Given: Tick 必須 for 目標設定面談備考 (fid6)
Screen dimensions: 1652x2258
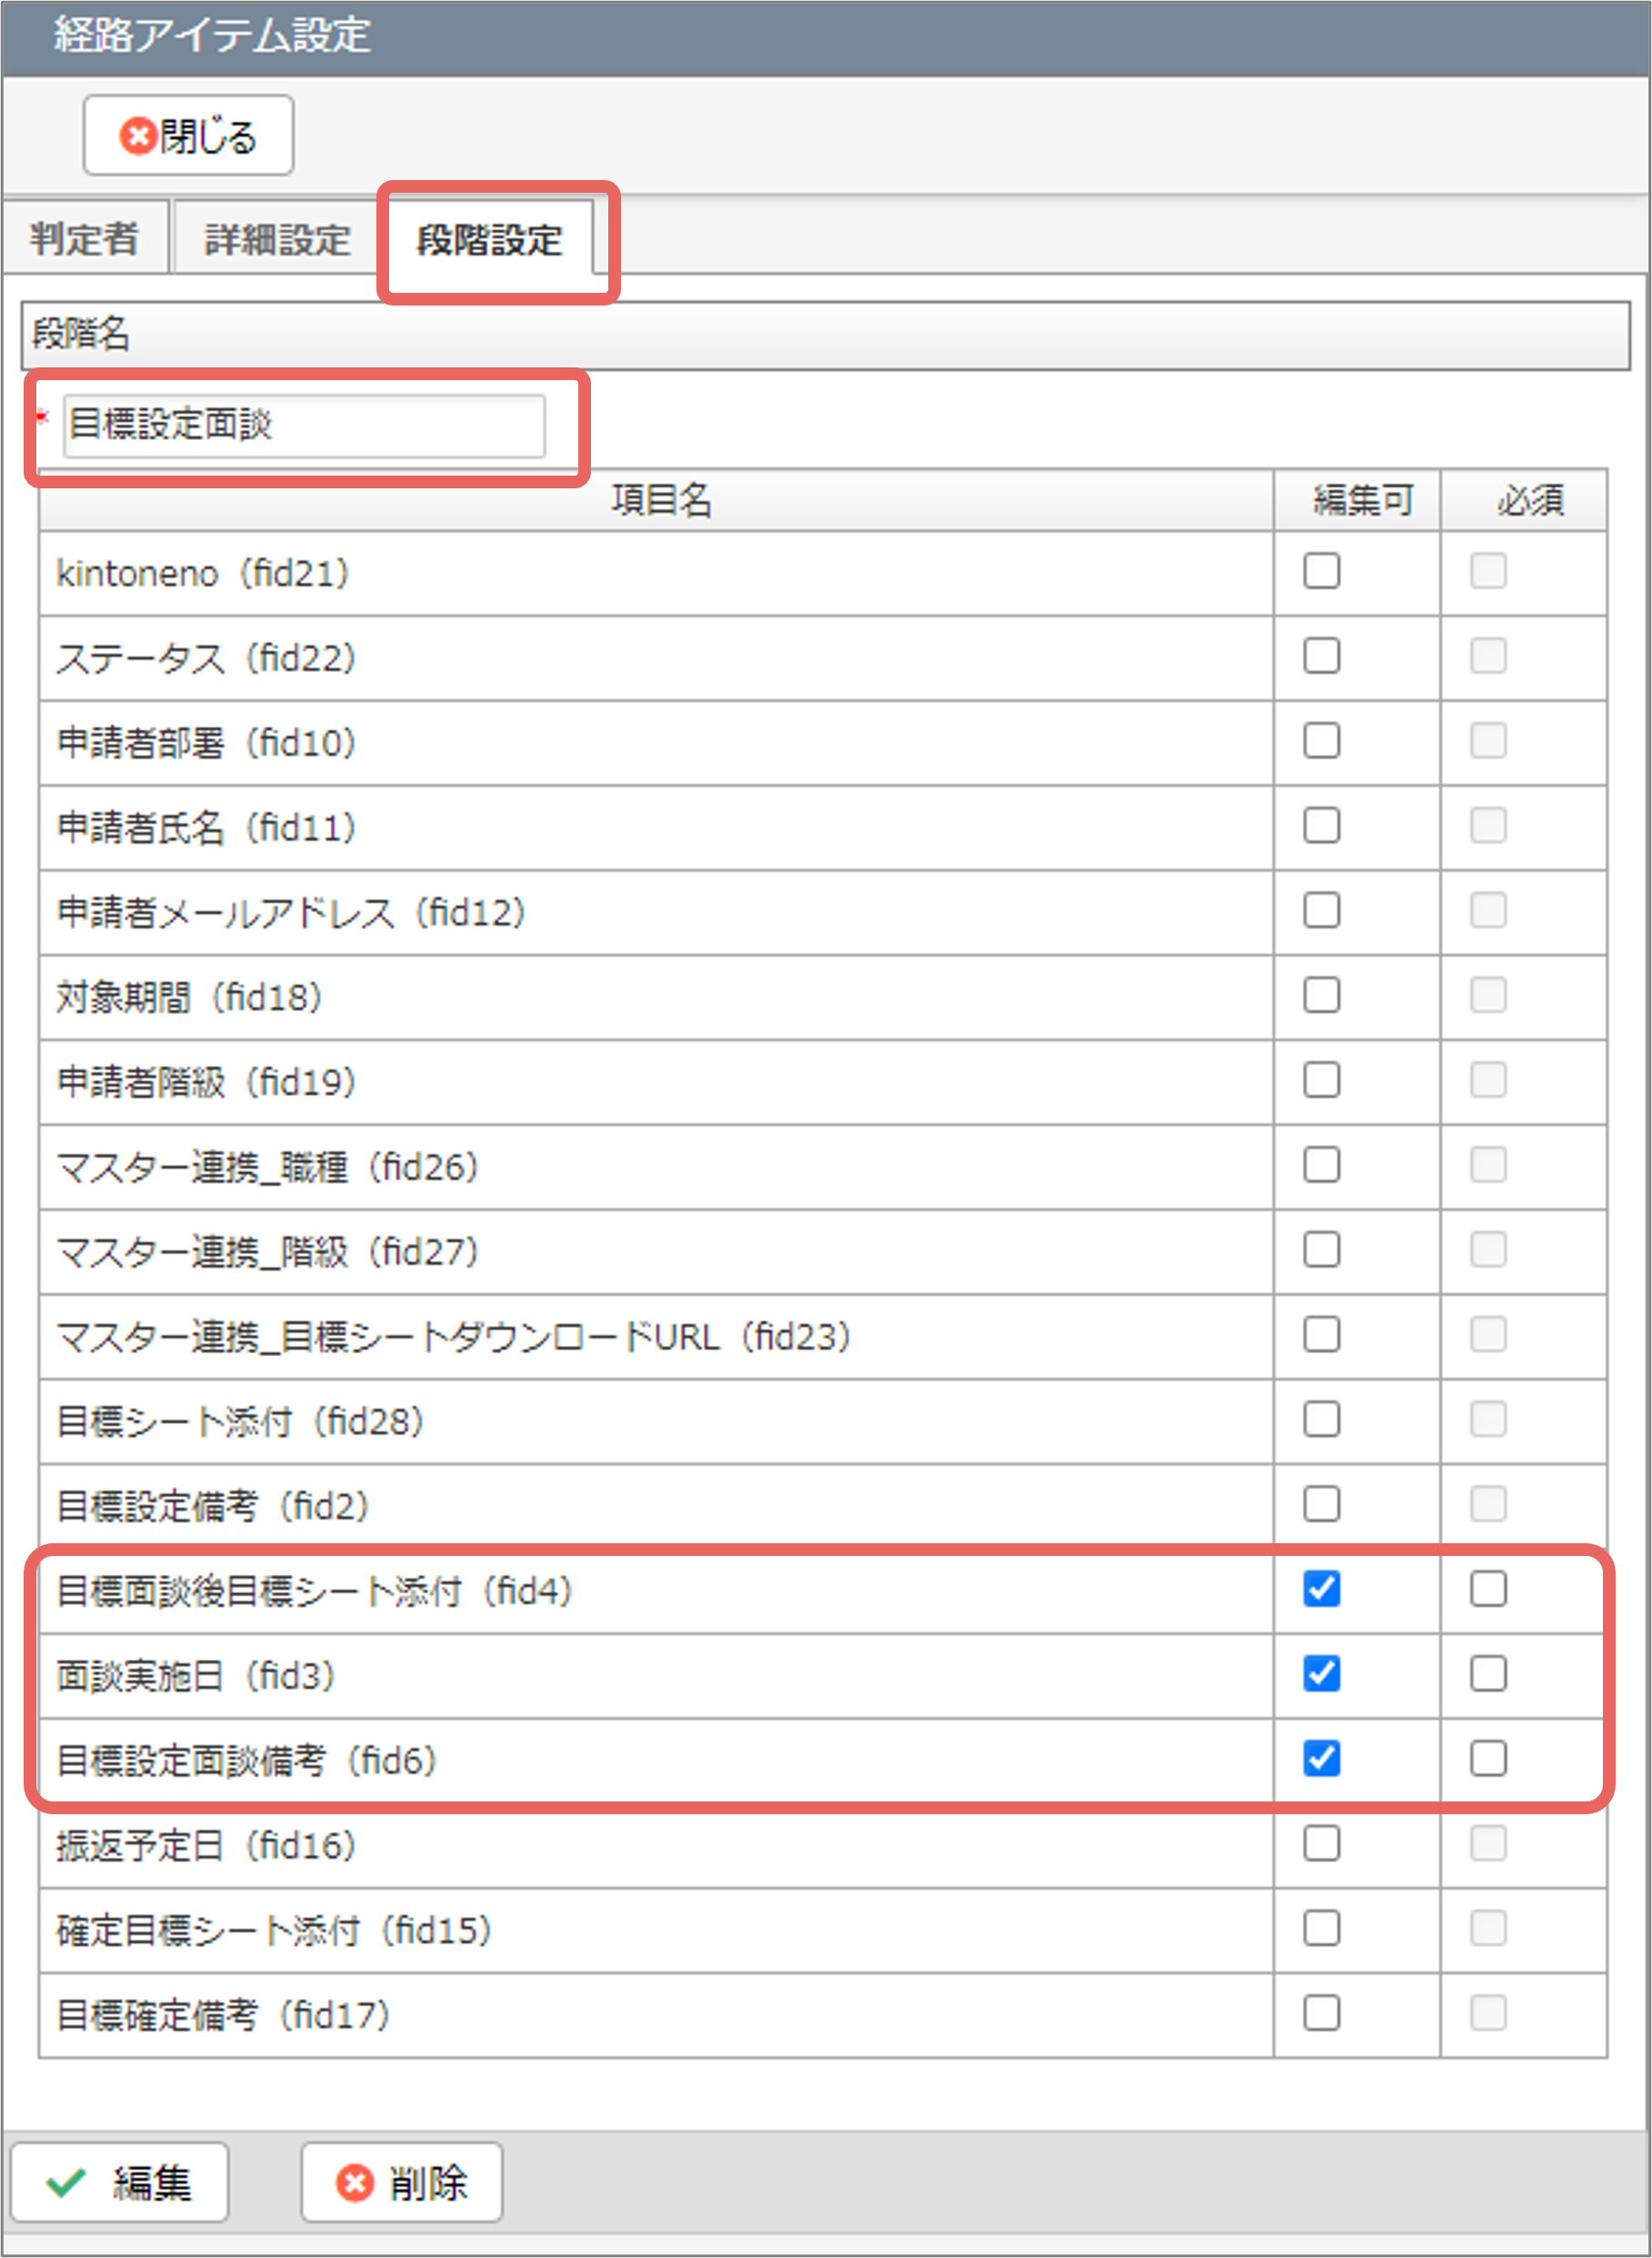Looking at the screenshot, I should pyautogui.click(x=1488, y=1759).
